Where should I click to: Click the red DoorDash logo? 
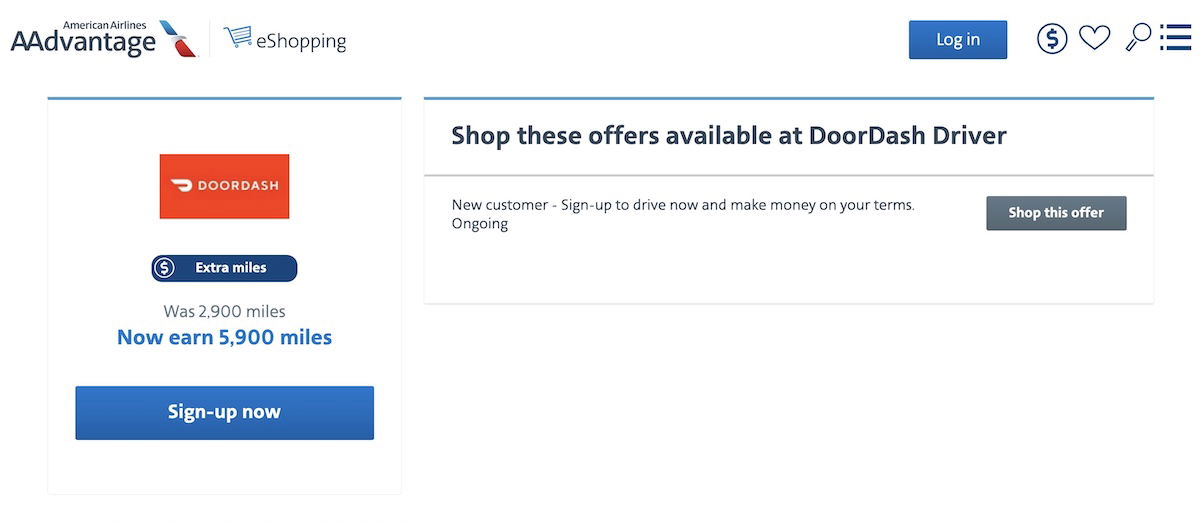pos(224,186)
